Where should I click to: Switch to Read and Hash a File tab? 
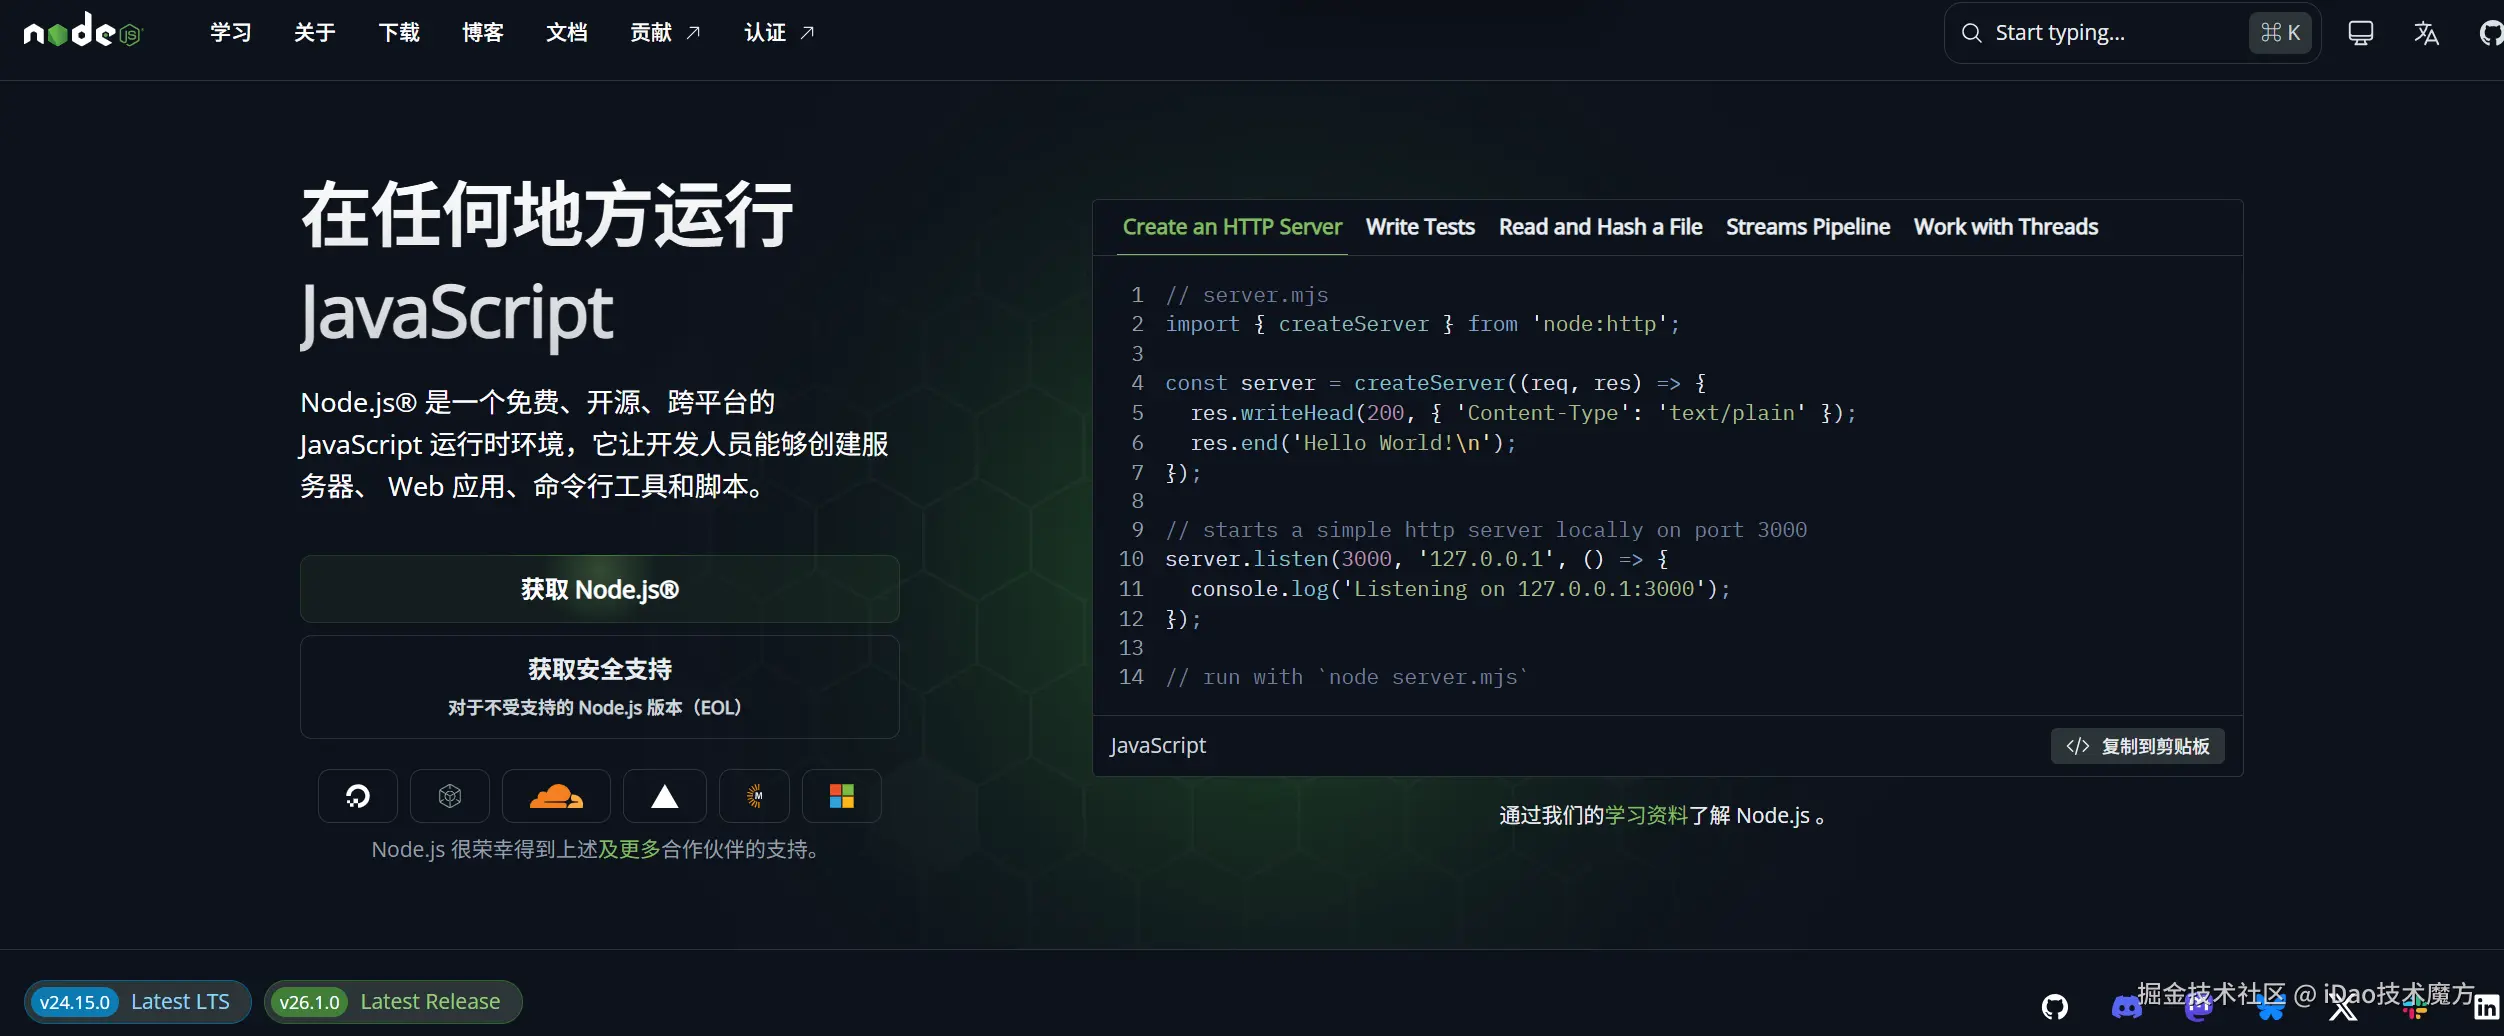tap(1600, 227)
